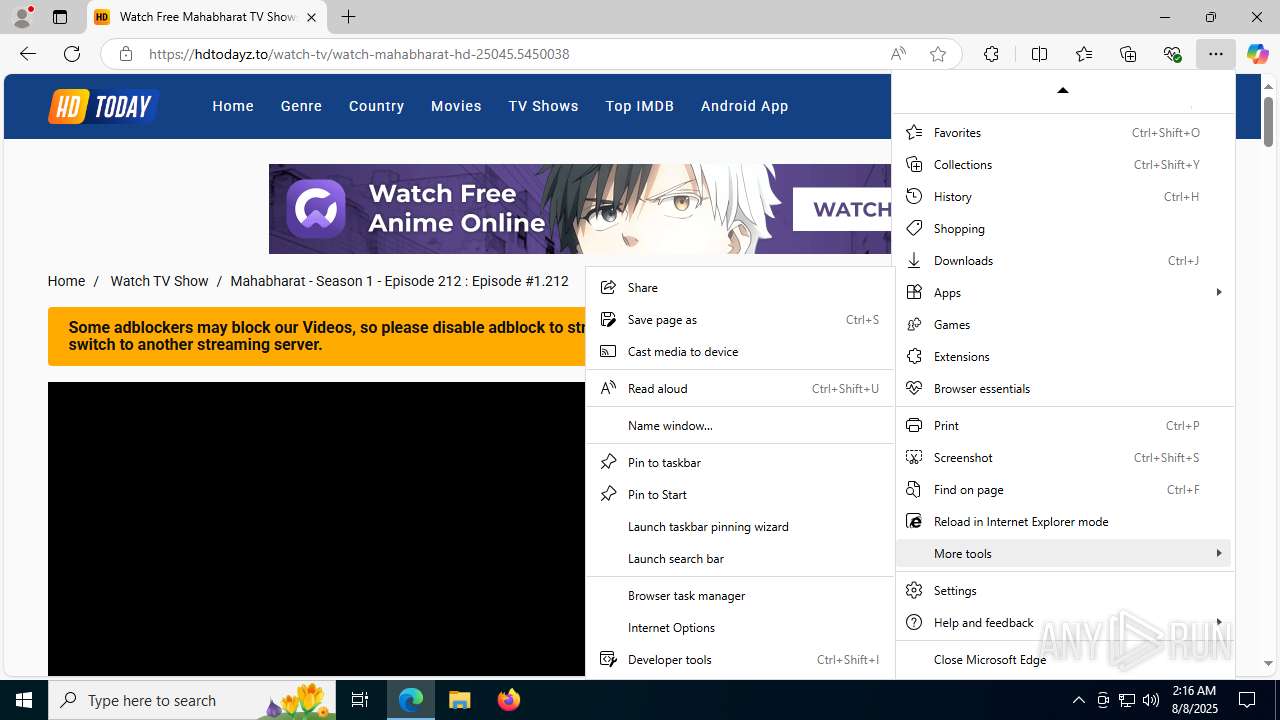Screen dimensions: 1280x720
Task: Open Browser task manager
Action: [x=739, y=595]
